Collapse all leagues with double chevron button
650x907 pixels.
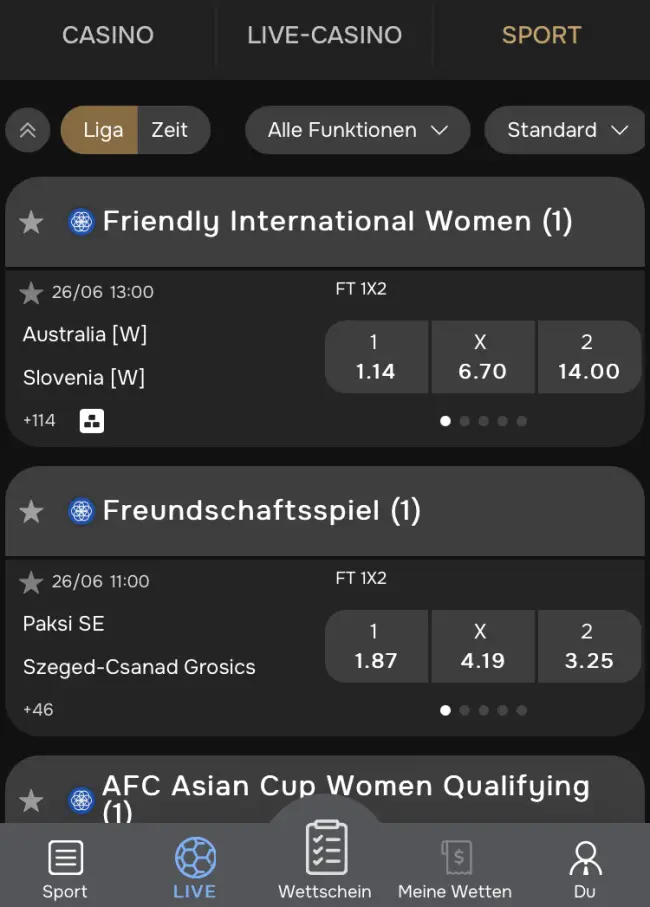pos(27,130)
